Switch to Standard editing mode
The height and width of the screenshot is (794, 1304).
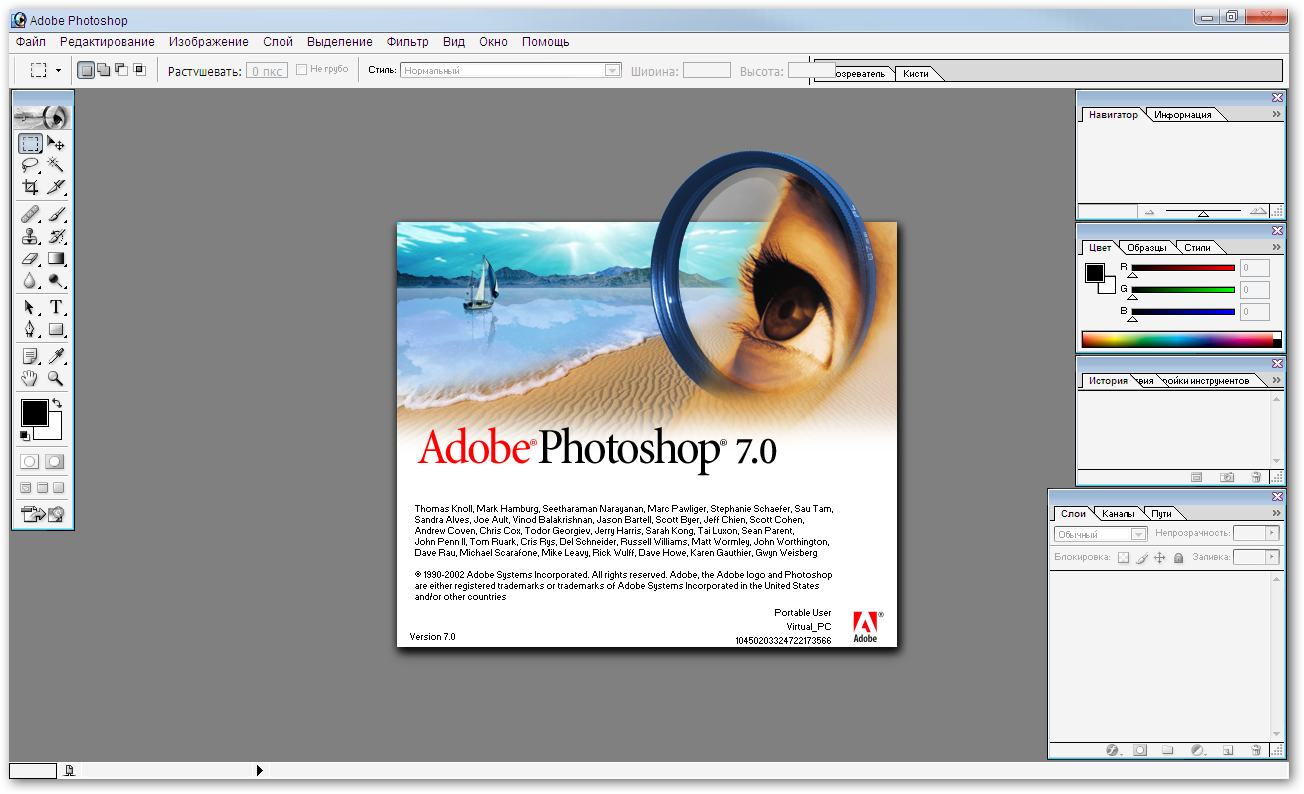pyautogui.click(x=30, y=462)
